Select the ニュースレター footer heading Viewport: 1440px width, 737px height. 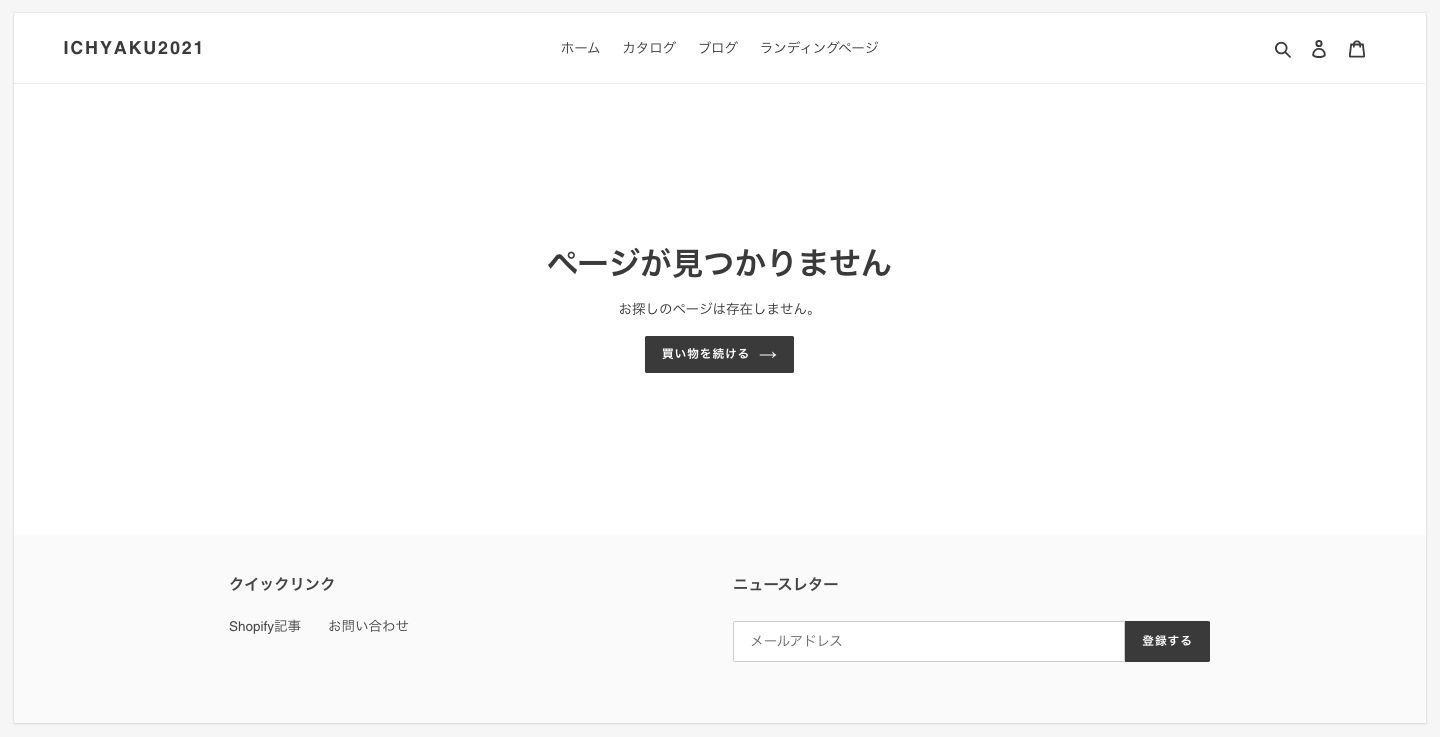(786, 584)
